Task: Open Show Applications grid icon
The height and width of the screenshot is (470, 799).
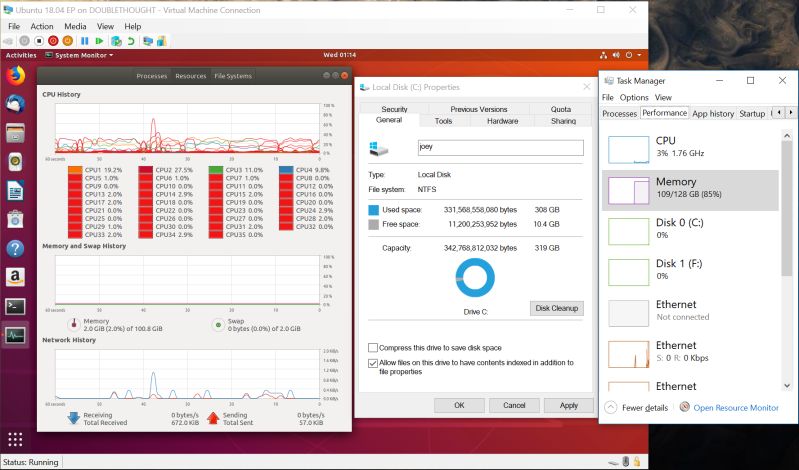Action: pyautogui.click(x=15, y=439)
